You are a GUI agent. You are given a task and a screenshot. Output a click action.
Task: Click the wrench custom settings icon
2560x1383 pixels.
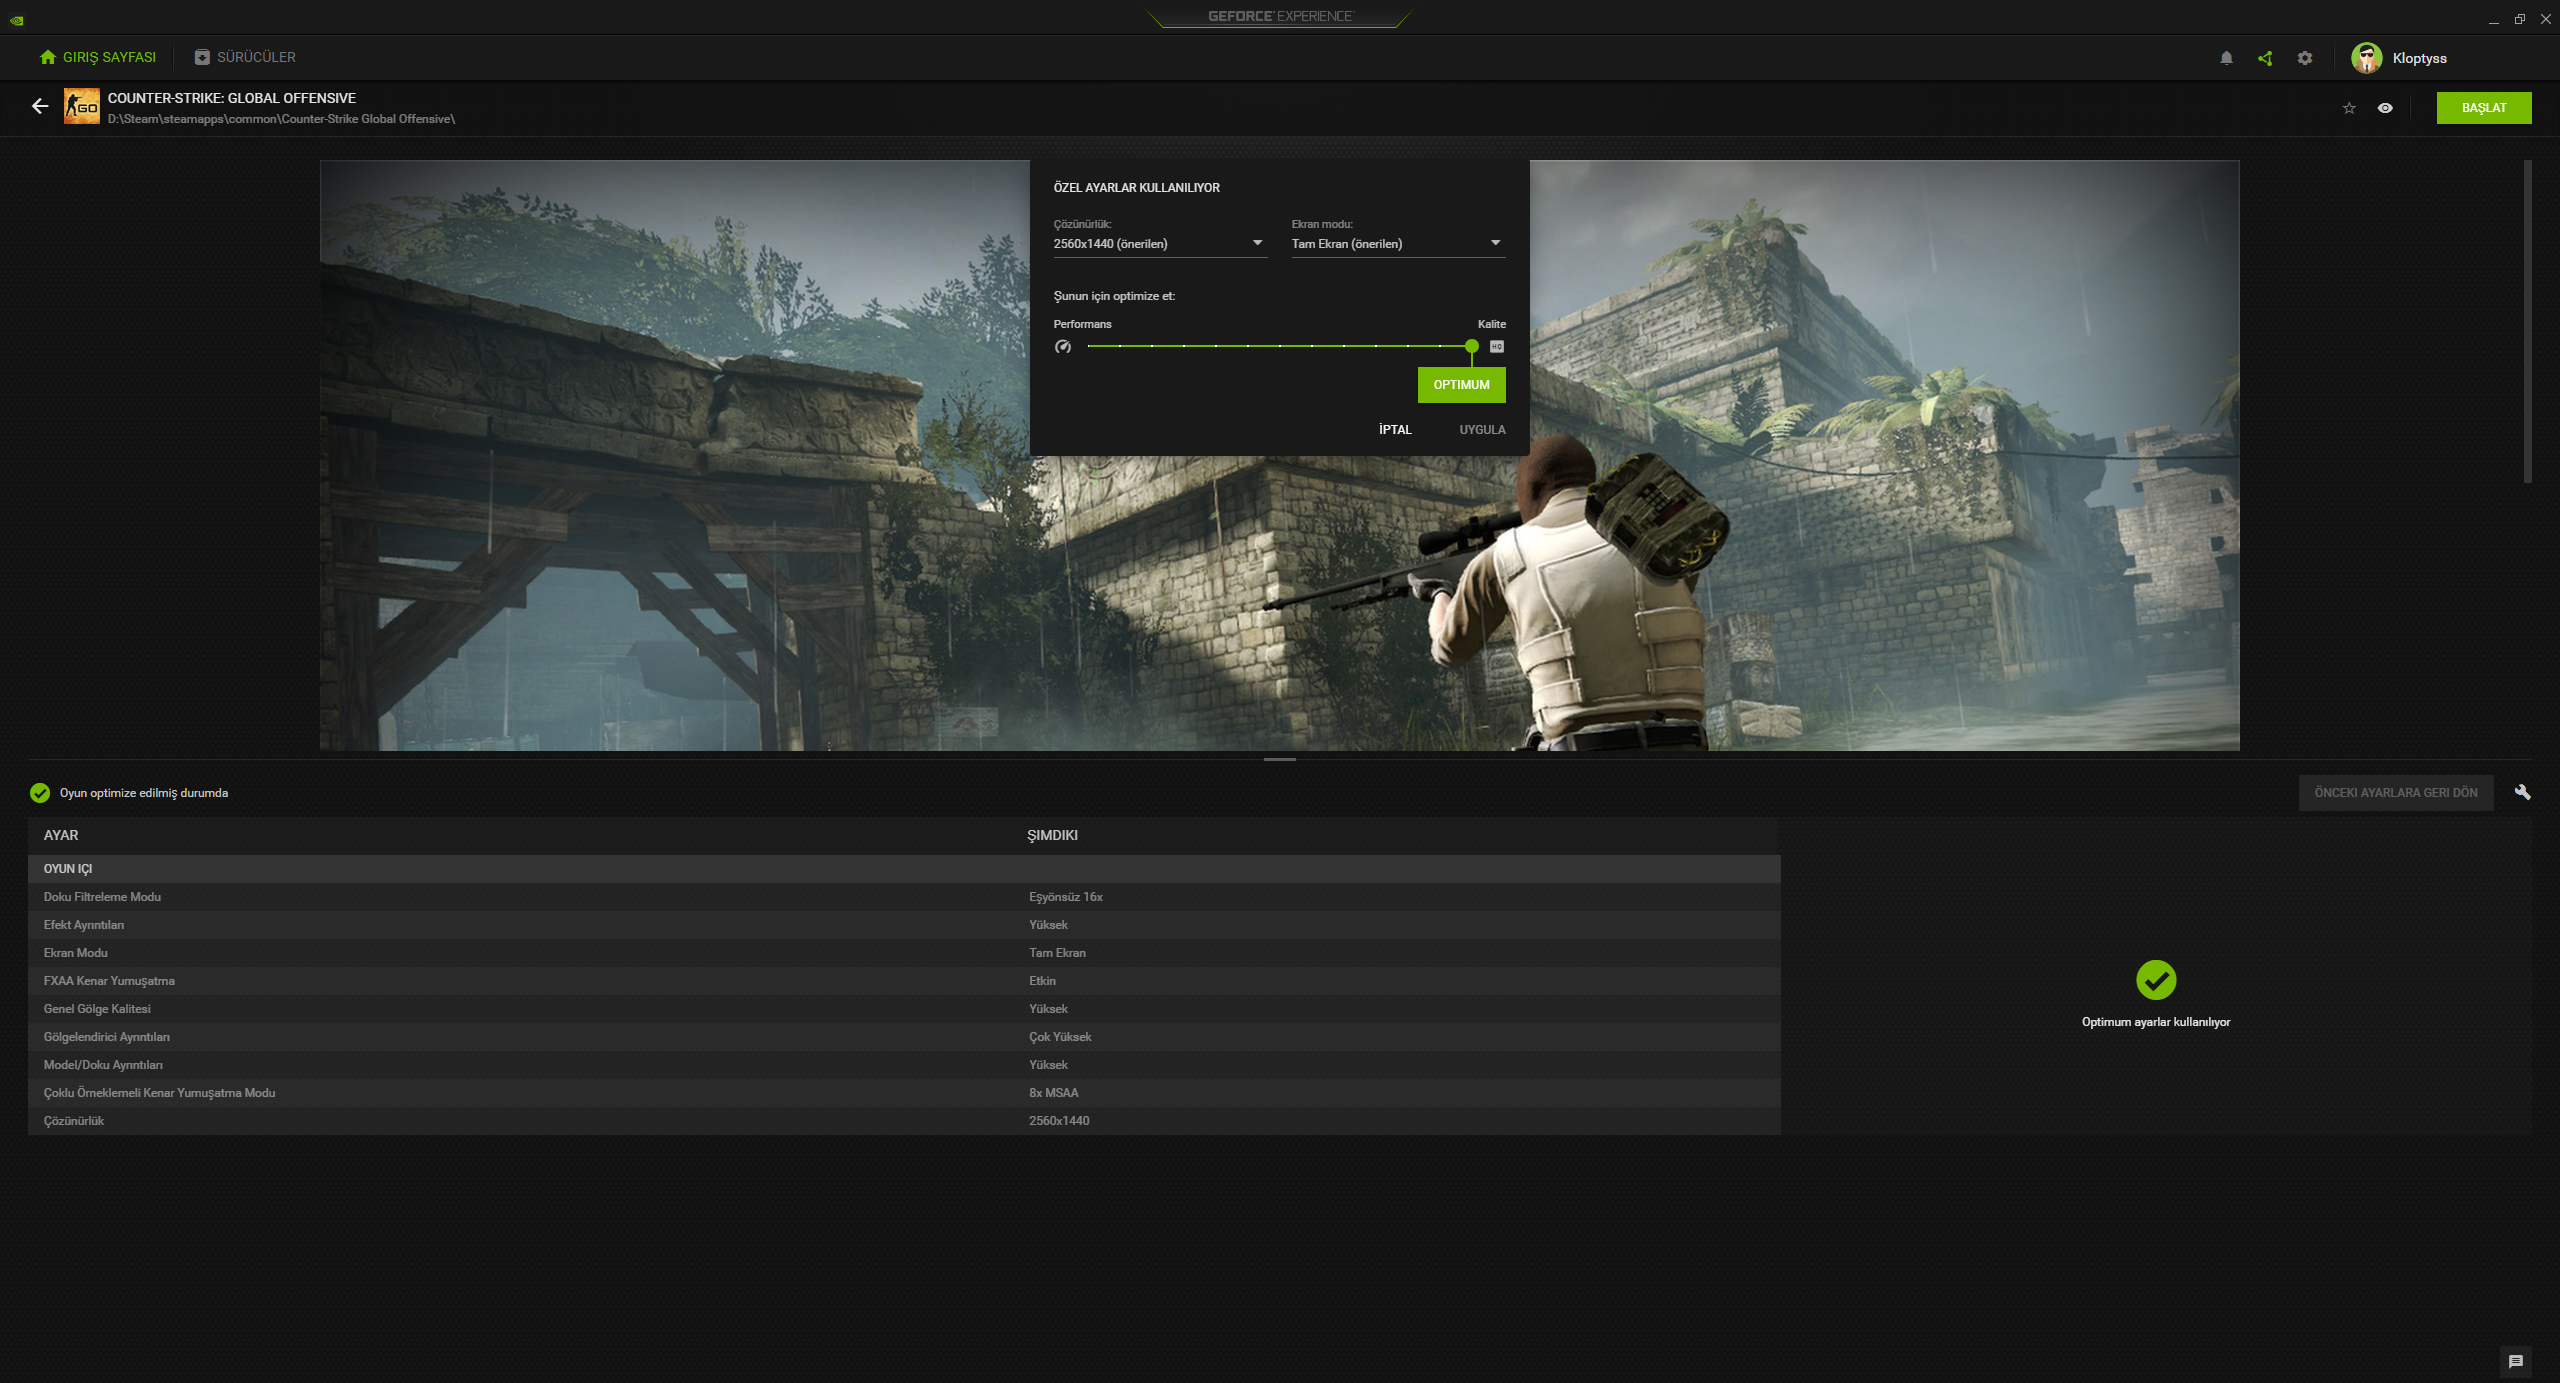pyautogui.click(x=2522, y=792)
